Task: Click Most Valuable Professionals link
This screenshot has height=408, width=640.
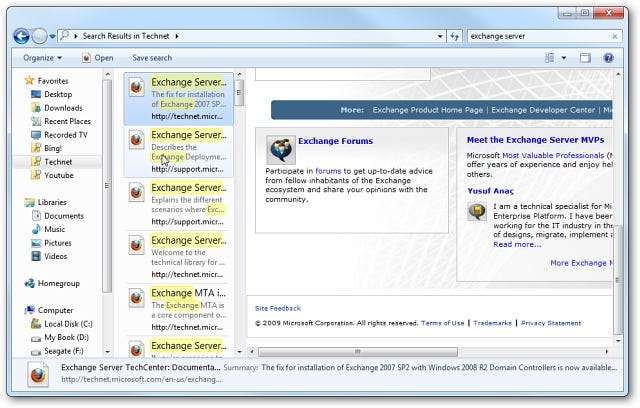Action: point(553,155)
